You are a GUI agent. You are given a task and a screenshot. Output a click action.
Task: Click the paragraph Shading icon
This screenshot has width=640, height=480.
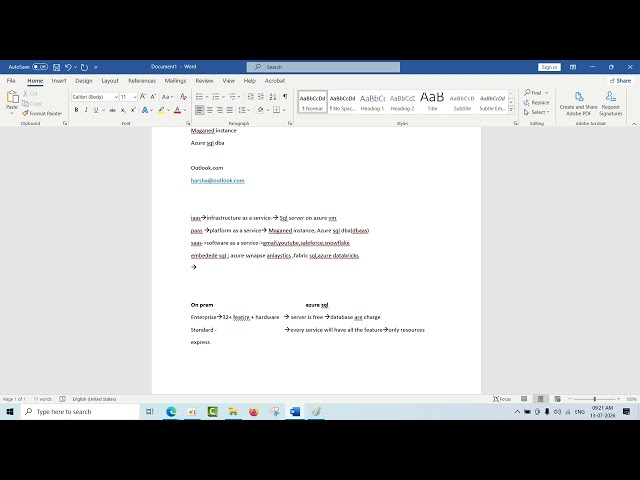tap(260, 110)
